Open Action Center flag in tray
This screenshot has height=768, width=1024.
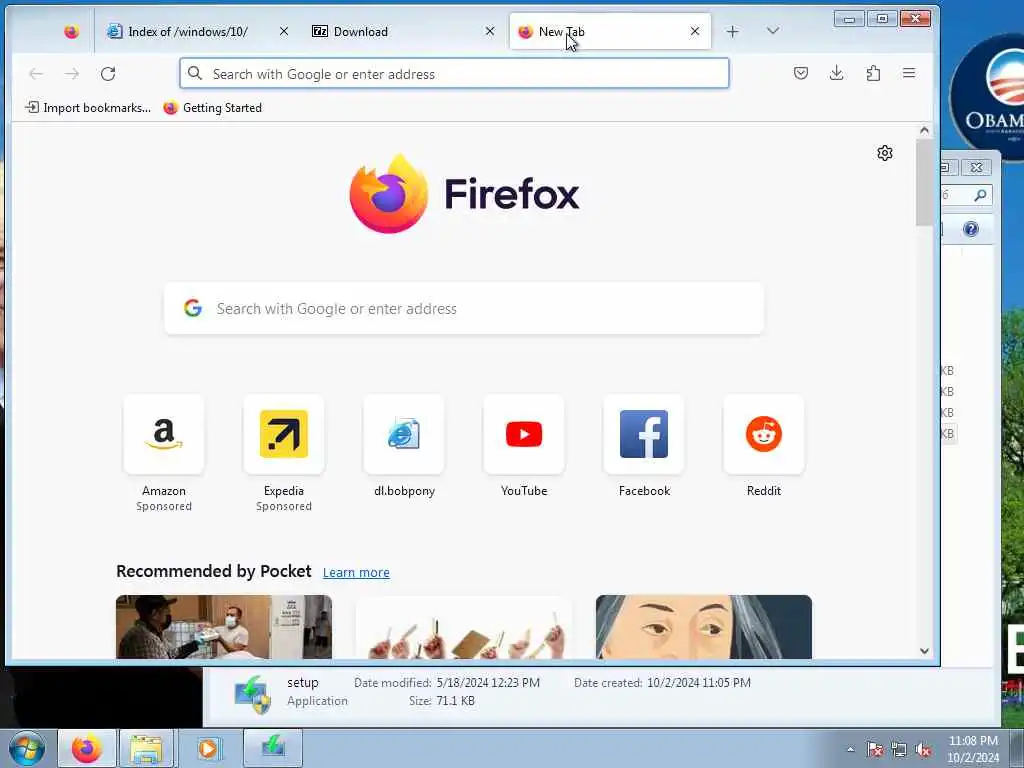874,750
